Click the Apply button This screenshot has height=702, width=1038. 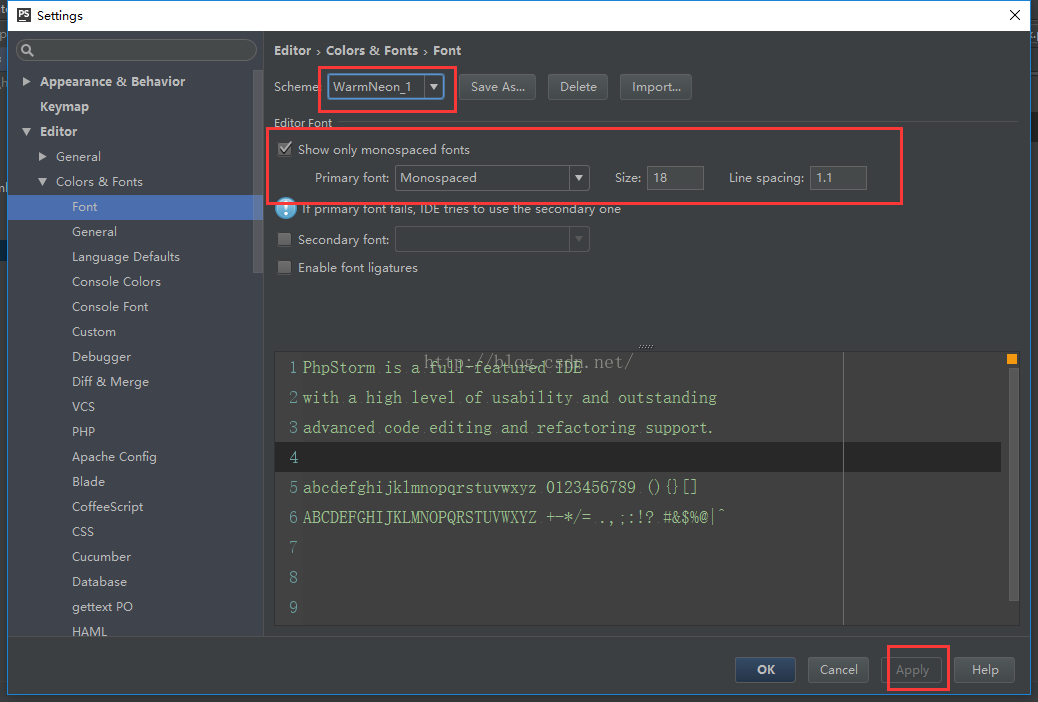[912, 670]
